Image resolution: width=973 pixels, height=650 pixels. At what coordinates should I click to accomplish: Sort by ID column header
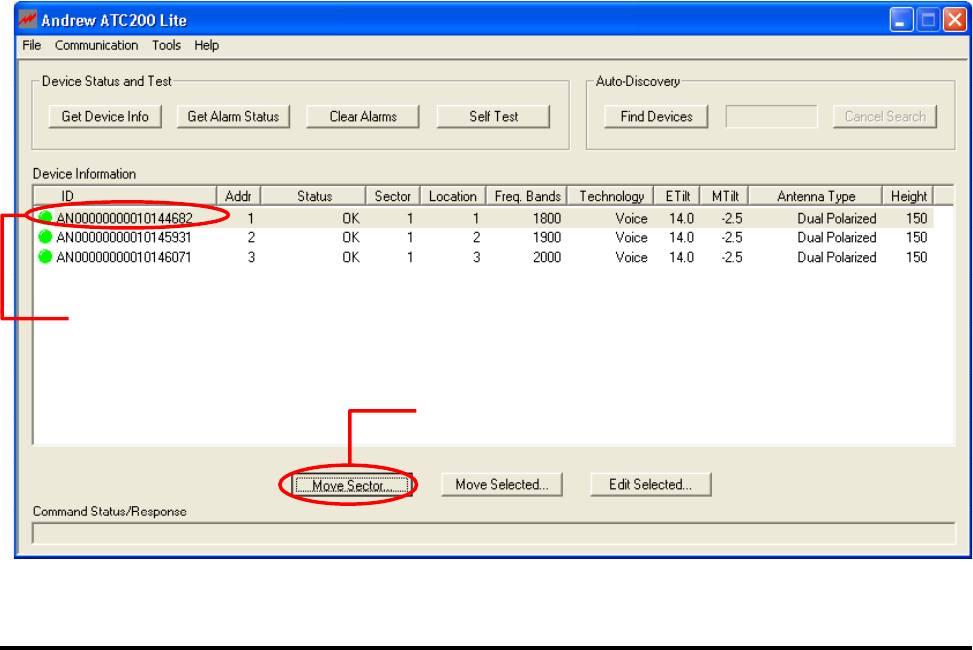(x=125, y=196)
